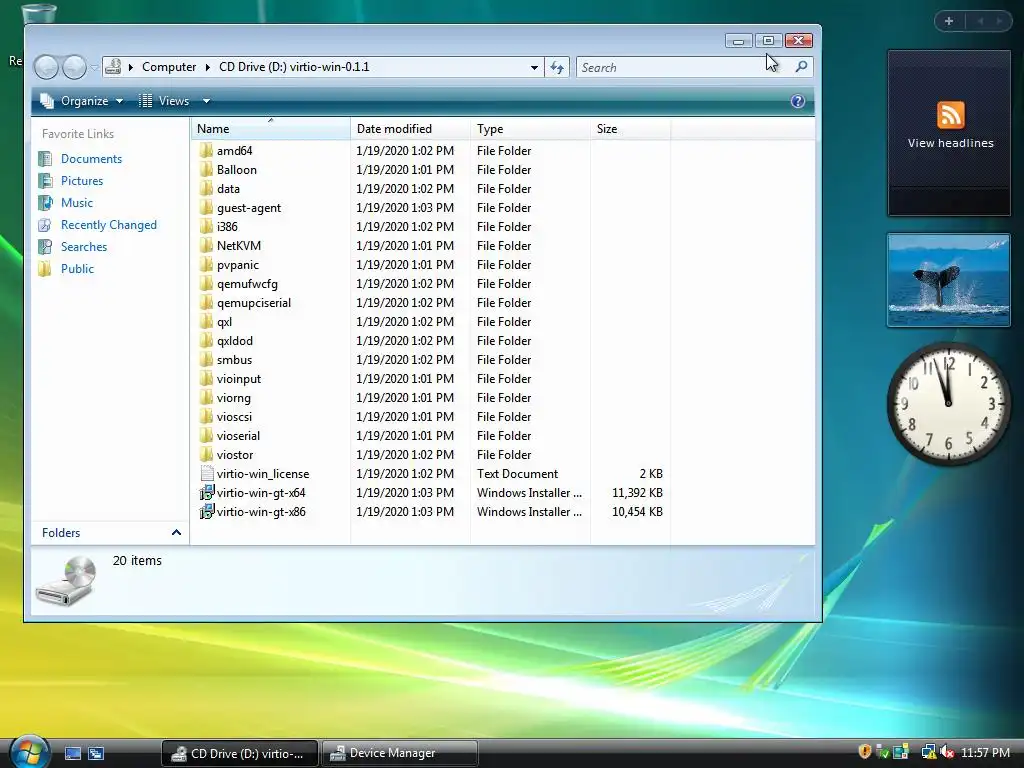This screenshot has height=768, width=1024.
Task: Select the vioinput folder name
Action: click(x=239, y=379)
